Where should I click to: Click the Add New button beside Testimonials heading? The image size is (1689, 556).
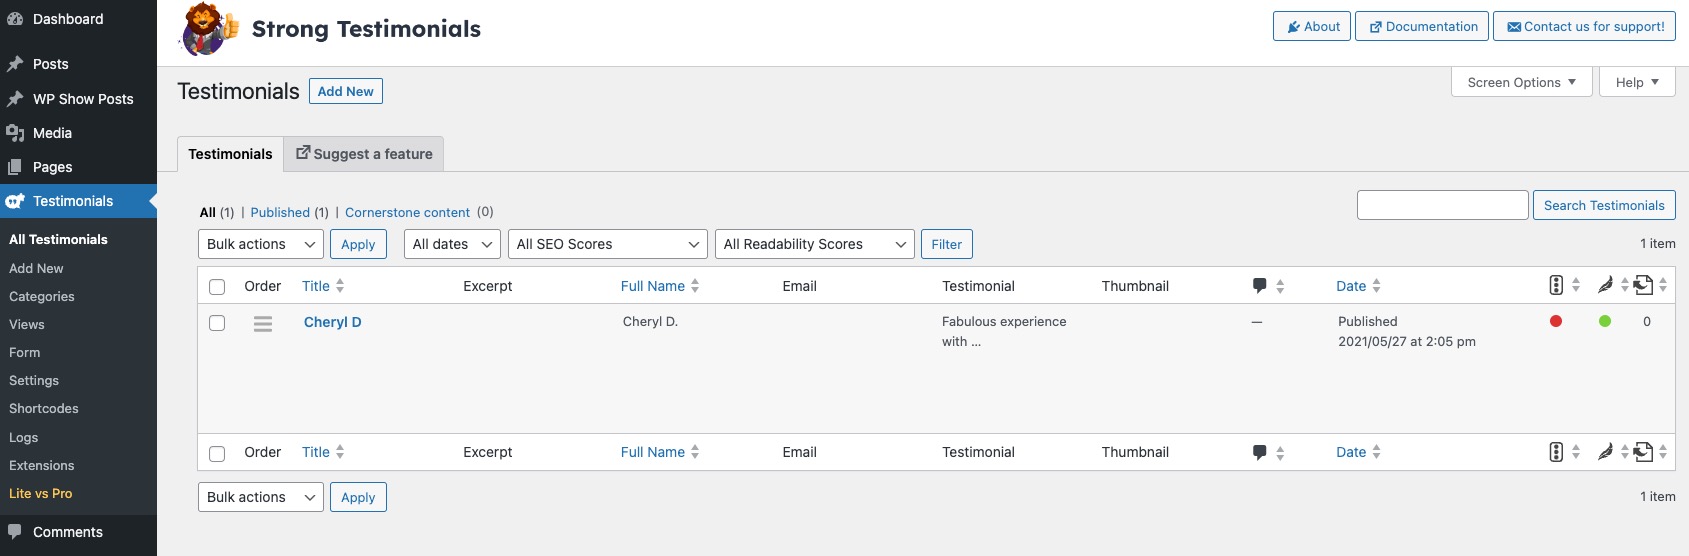346,91
